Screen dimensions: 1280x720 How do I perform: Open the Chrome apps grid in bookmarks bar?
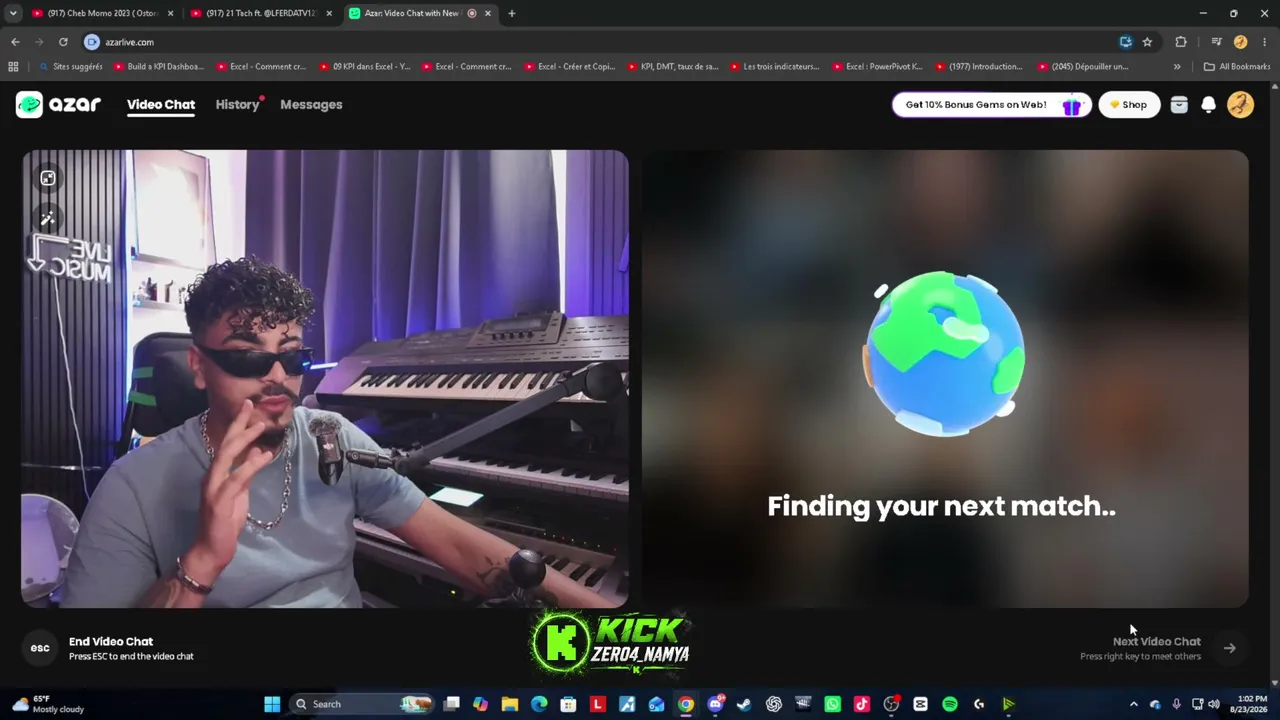[x=13, y=67]
